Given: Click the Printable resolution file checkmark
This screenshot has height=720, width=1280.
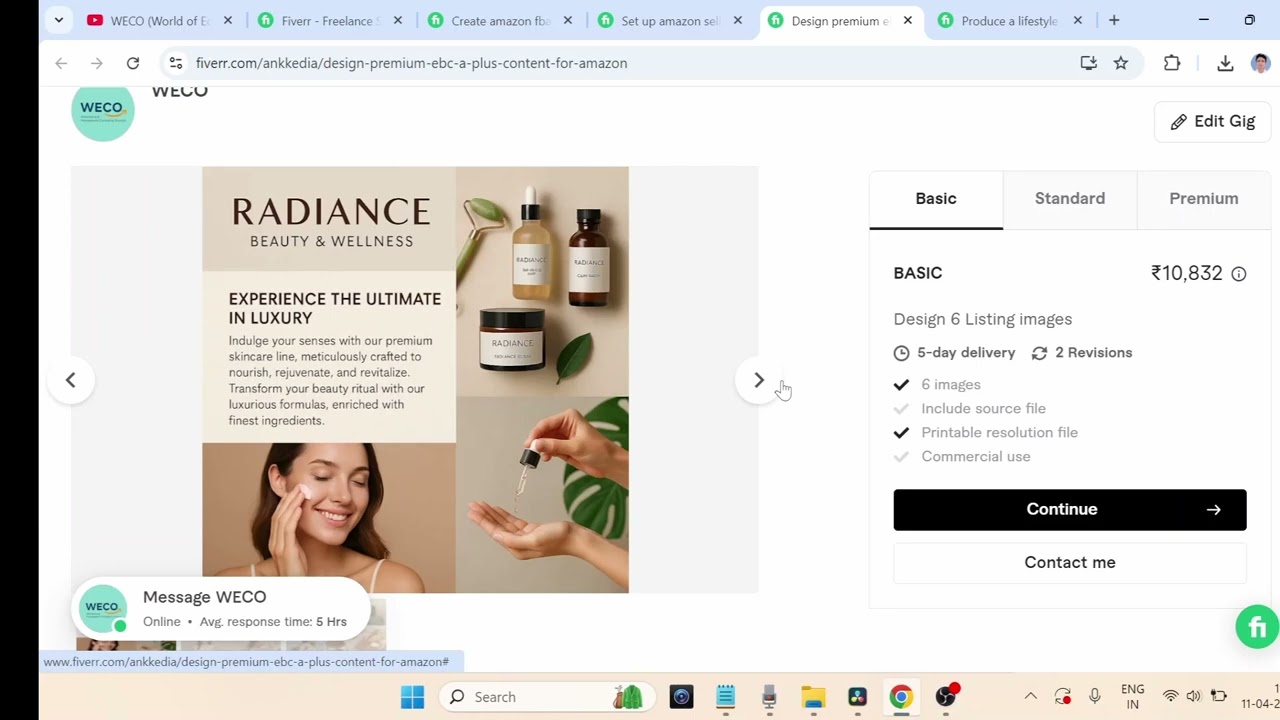Looking at the screenshot, I should click(901, 433).
